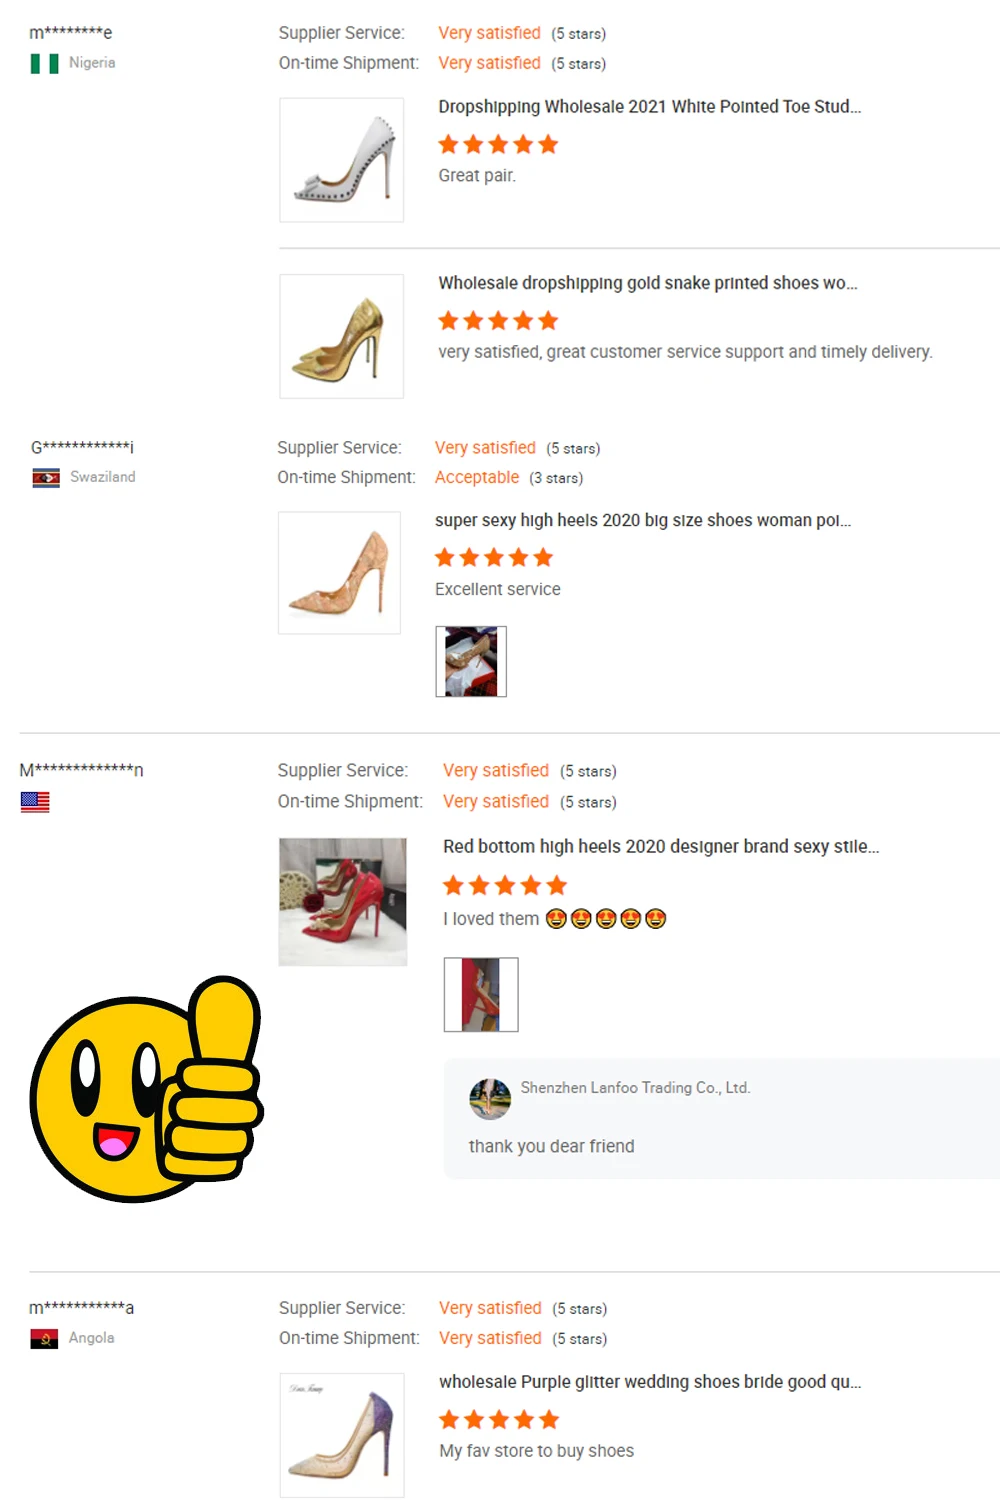1000x1500 pixels.
Task: Open the white studded heel product image
Action: pyautogui.click(x=342, y=160)
